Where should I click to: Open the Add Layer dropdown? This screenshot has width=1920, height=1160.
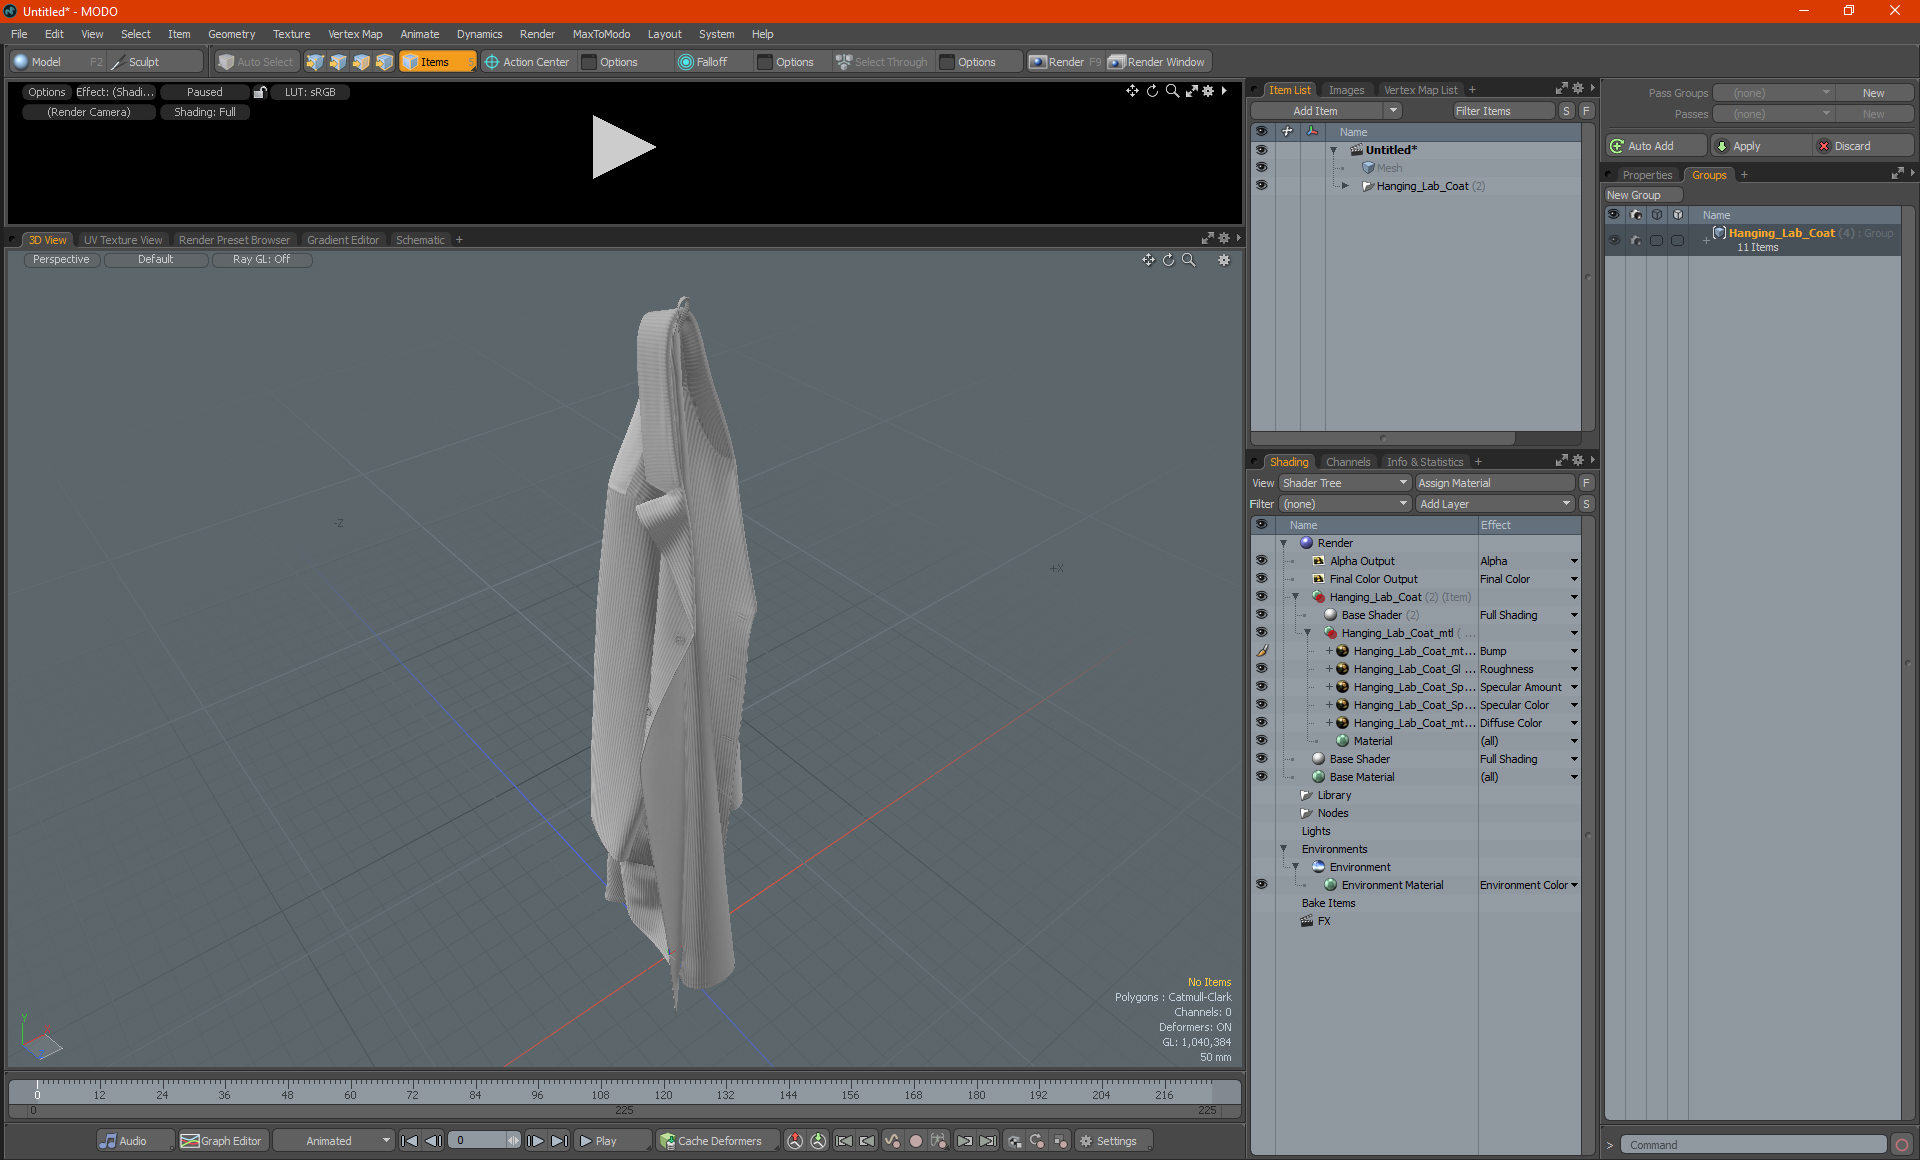point(1494,504)
